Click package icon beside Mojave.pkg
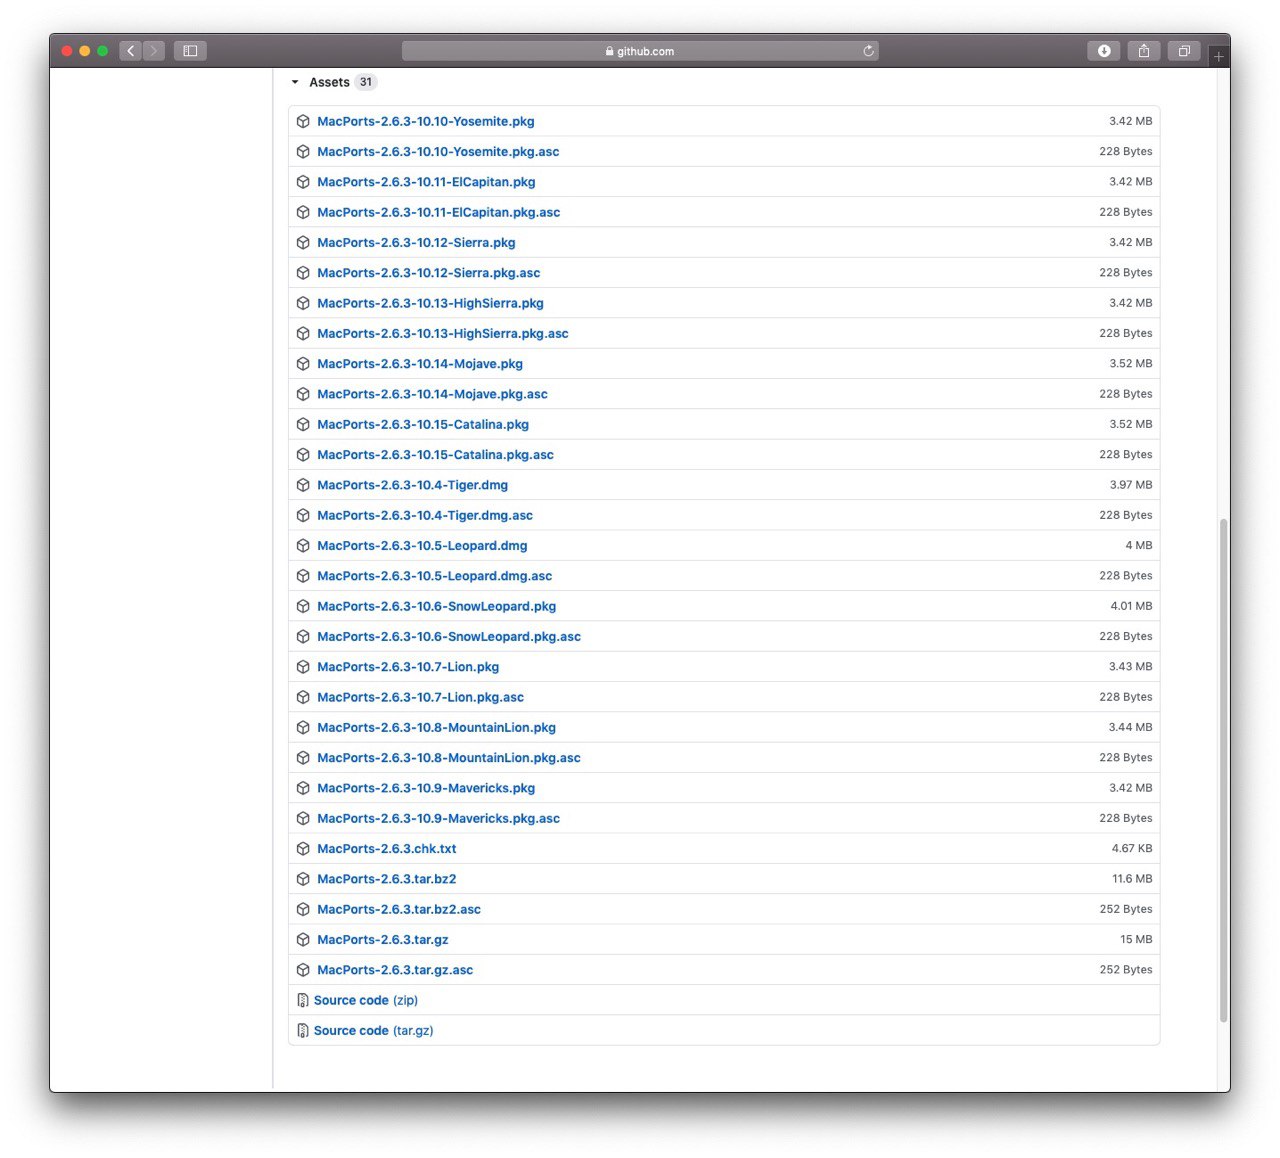 click(x=303, y=364)
